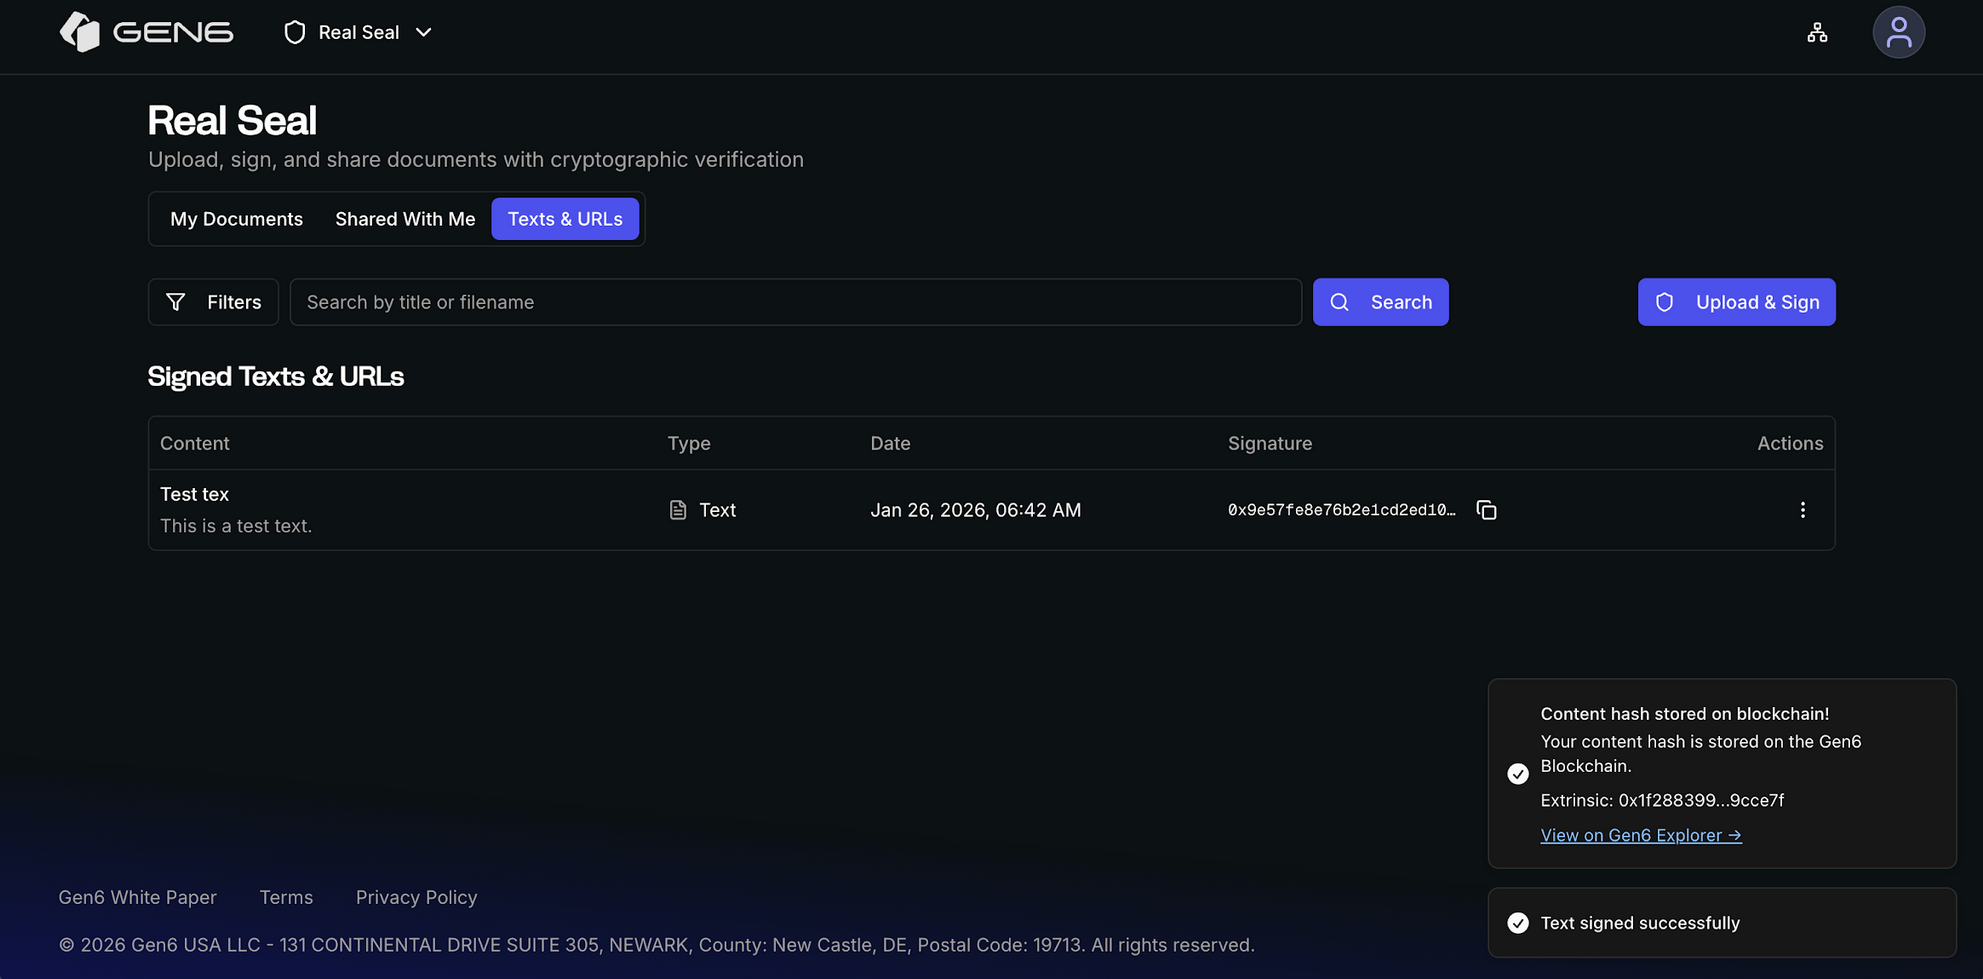Expand the Filters panel
This screenshot has height=979, width=1983.
tap(213, 302)
